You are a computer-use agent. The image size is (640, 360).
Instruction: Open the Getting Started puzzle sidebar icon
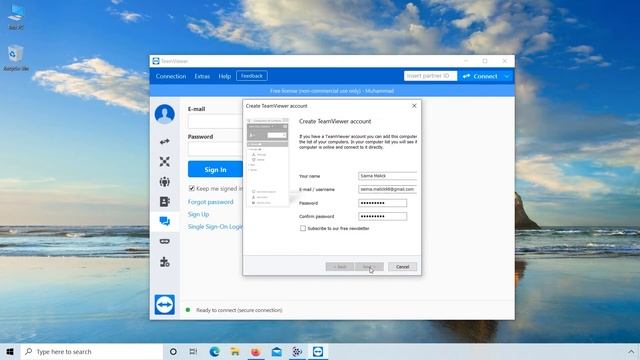tap(164, 262)
